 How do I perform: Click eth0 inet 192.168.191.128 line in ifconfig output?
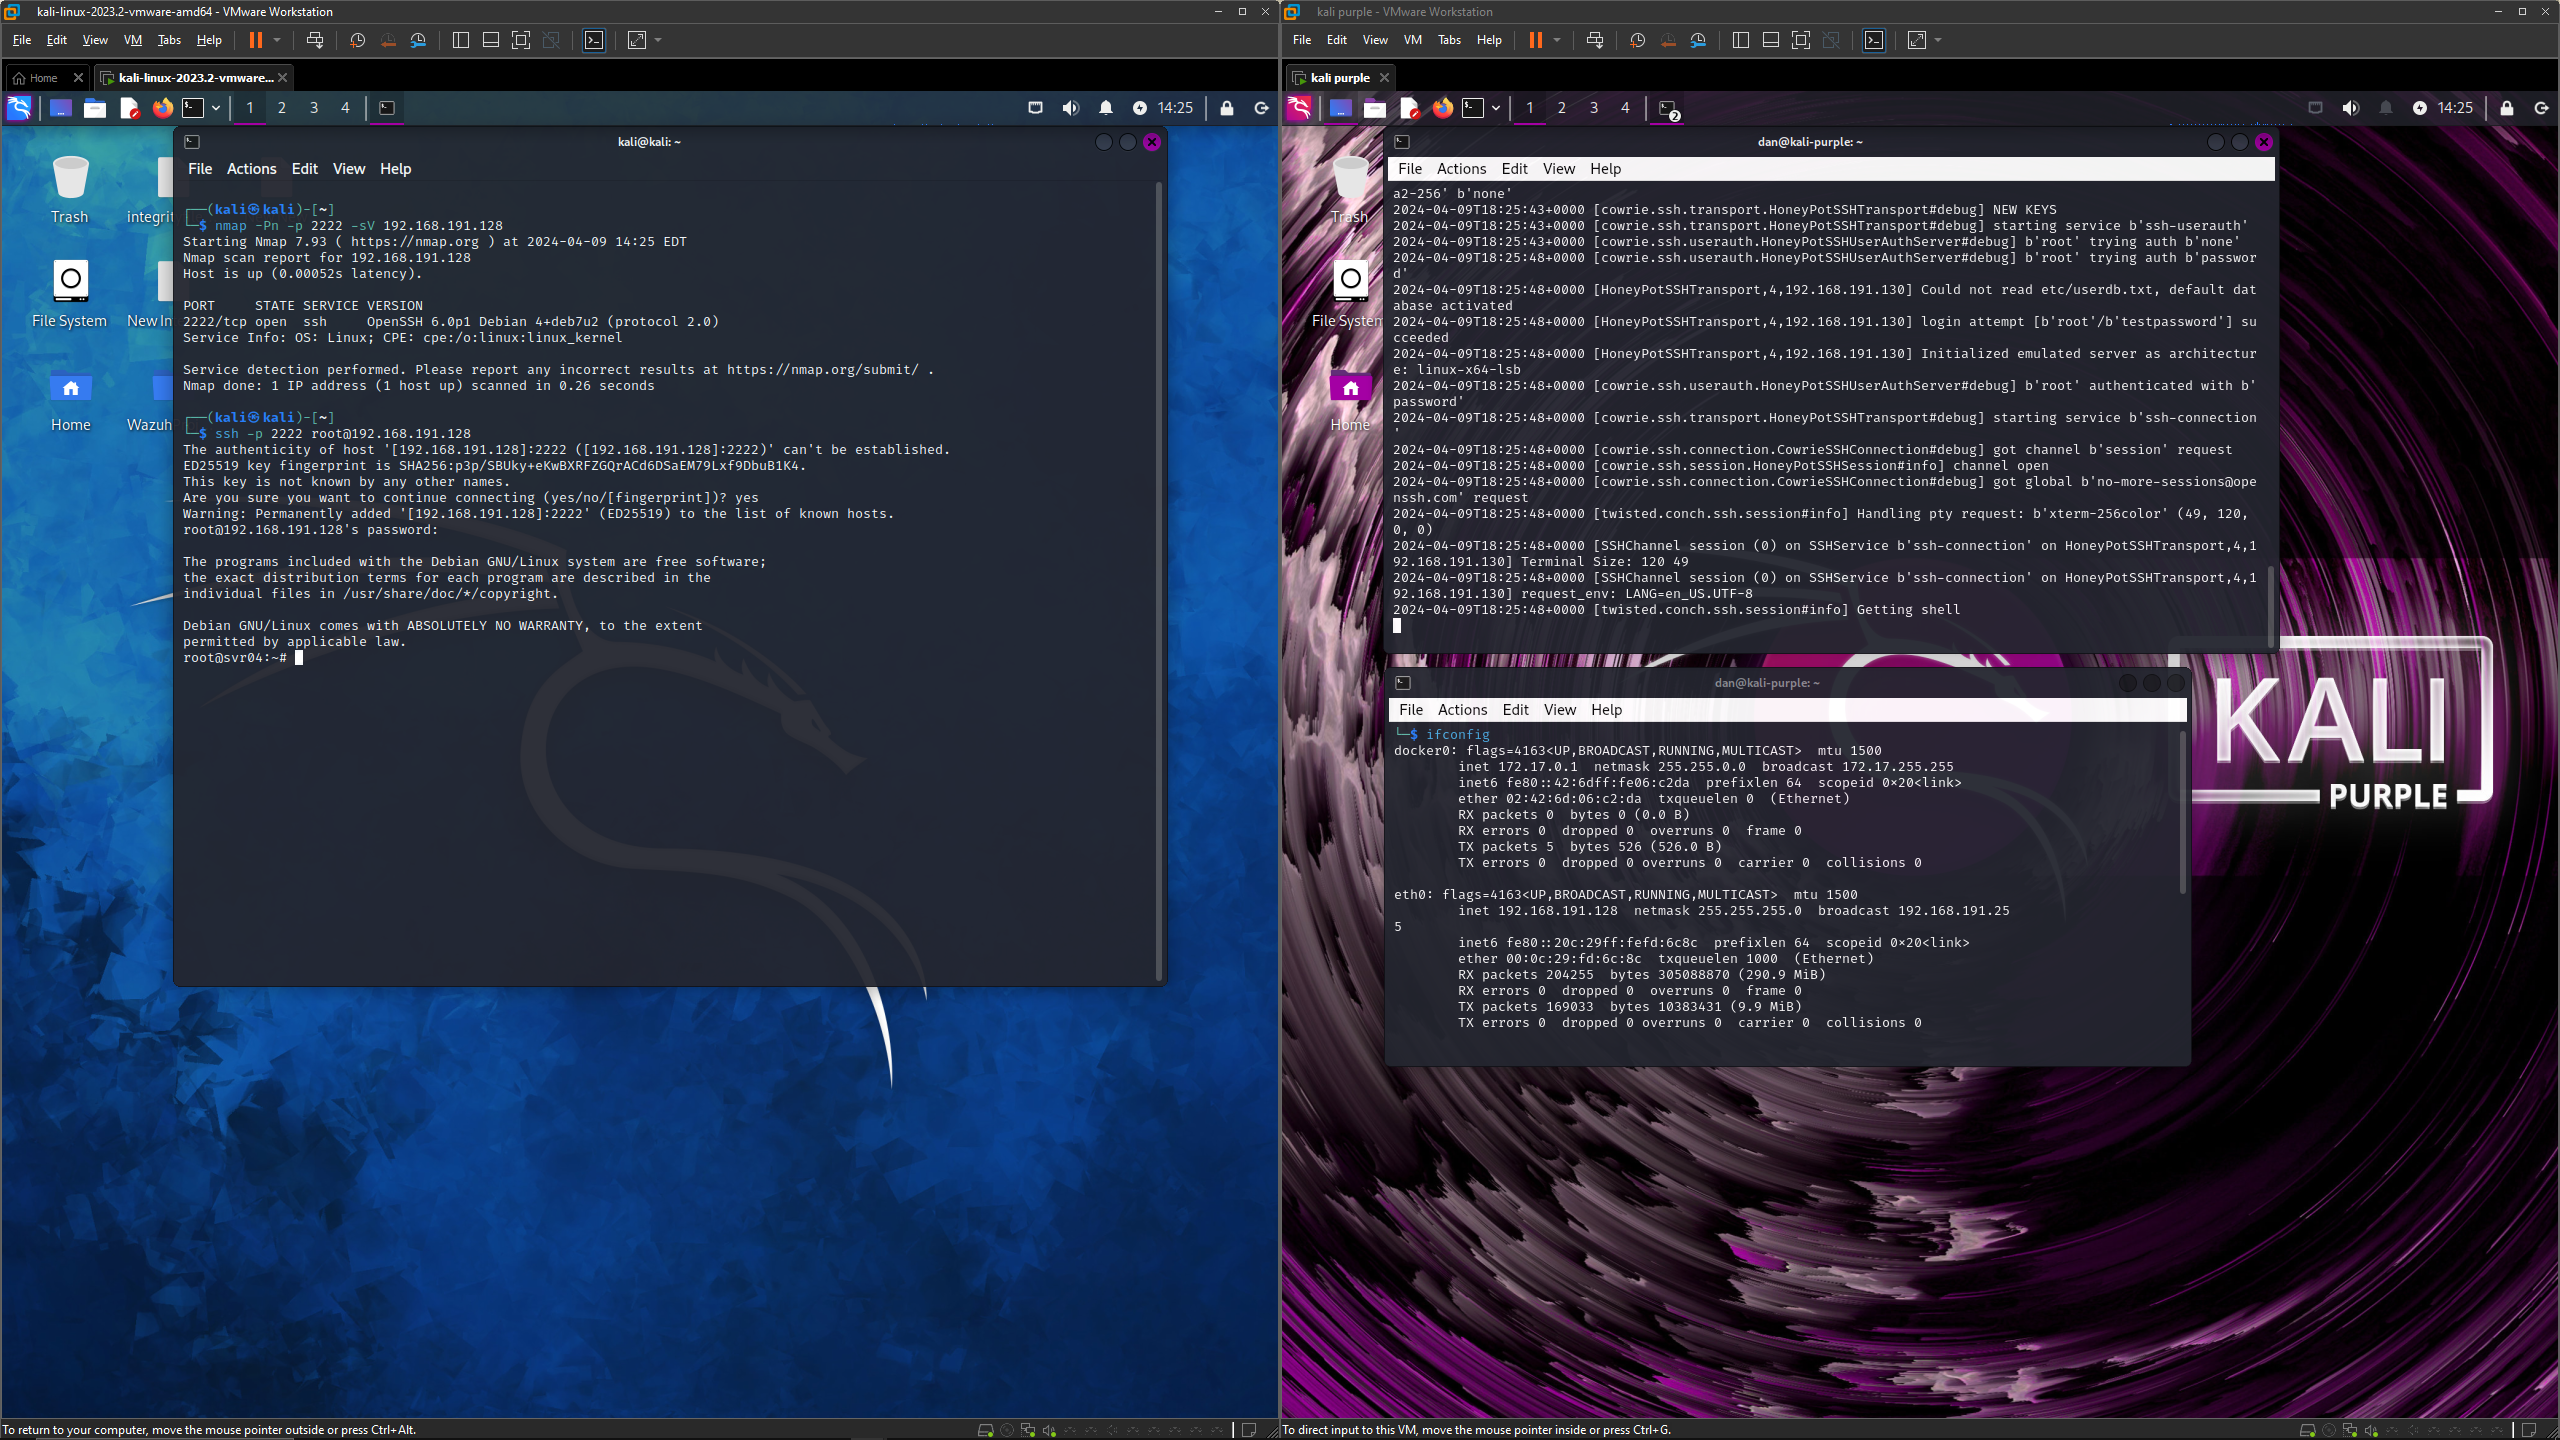coord(1734,911)
